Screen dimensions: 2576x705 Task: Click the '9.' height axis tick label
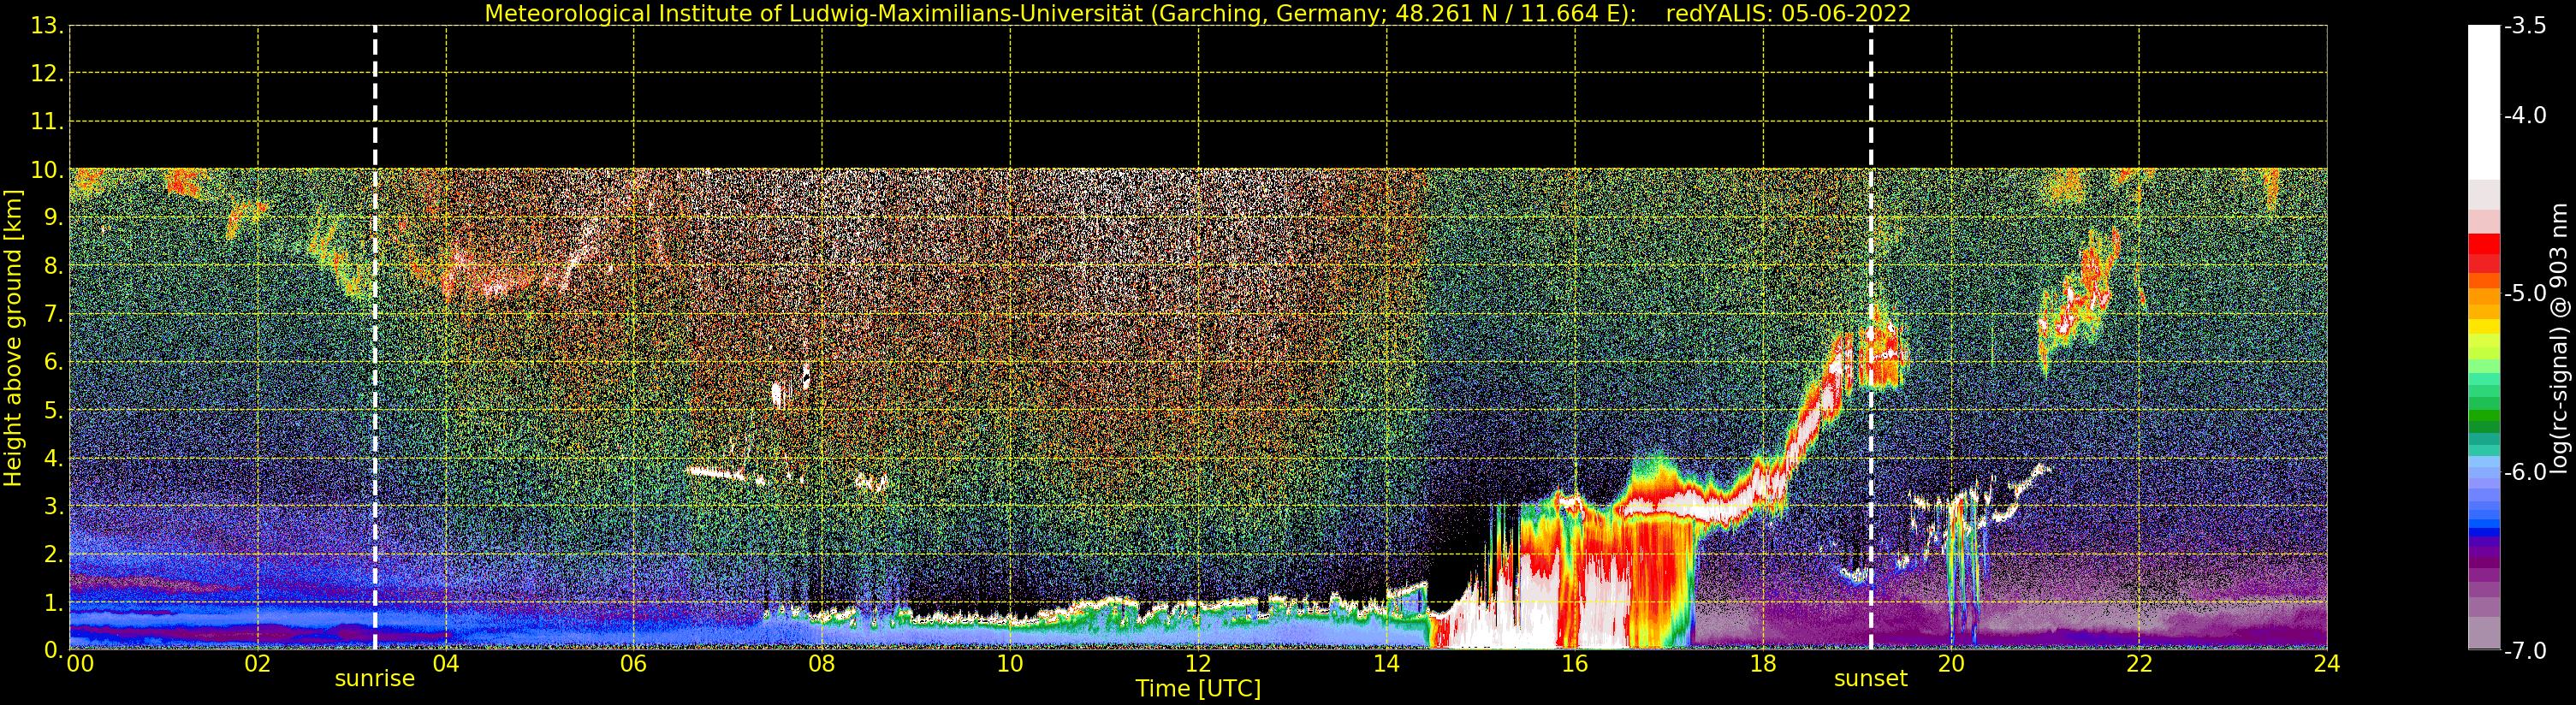pos(53,218)
